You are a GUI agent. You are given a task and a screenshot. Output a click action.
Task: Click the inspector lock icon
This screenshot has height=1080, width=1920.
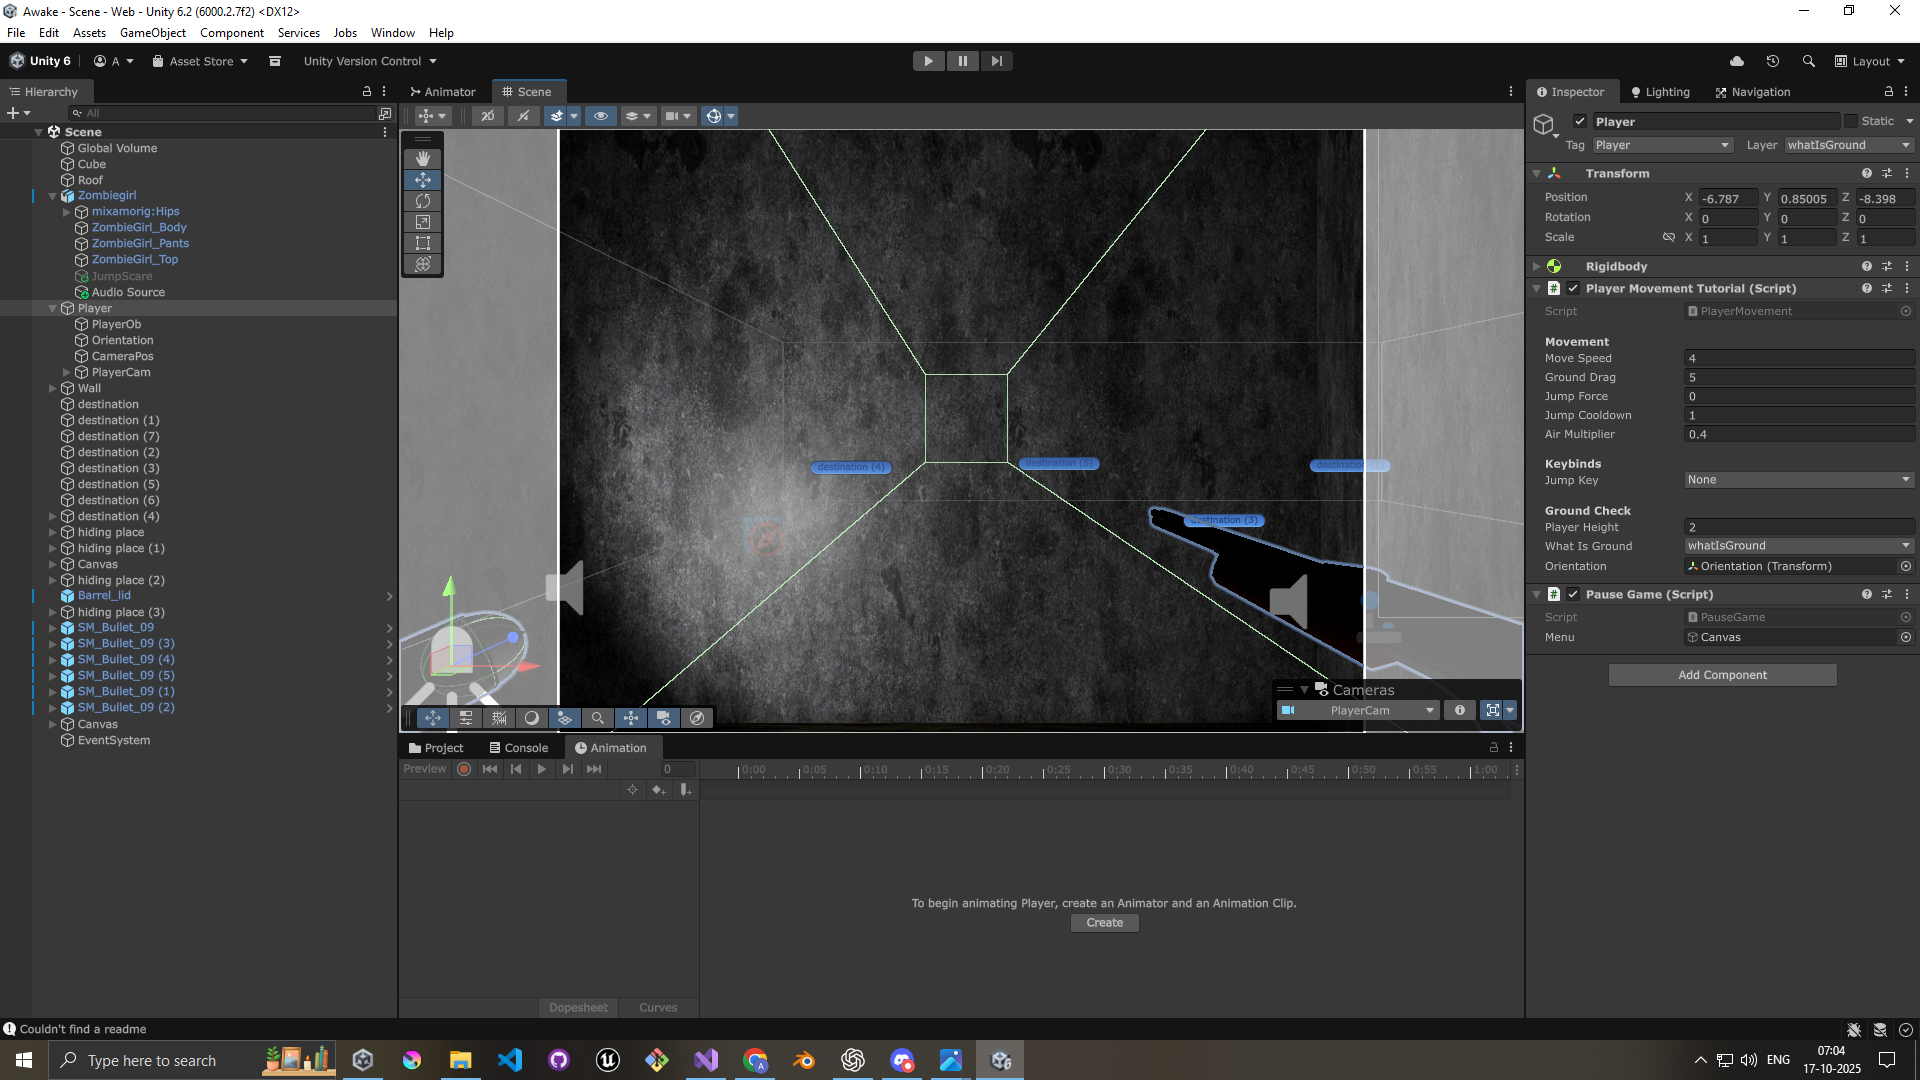click(1888, 91)
